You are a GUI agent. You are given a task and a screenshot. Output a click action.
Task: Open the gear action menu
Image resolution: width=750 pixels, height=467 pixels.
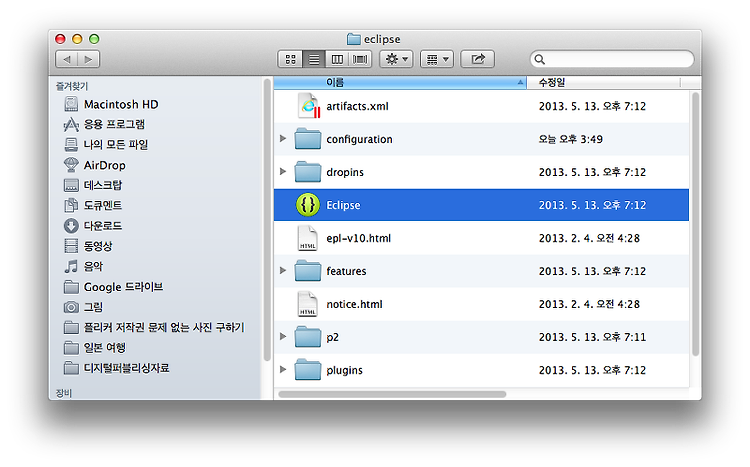(x=396, y=59)
